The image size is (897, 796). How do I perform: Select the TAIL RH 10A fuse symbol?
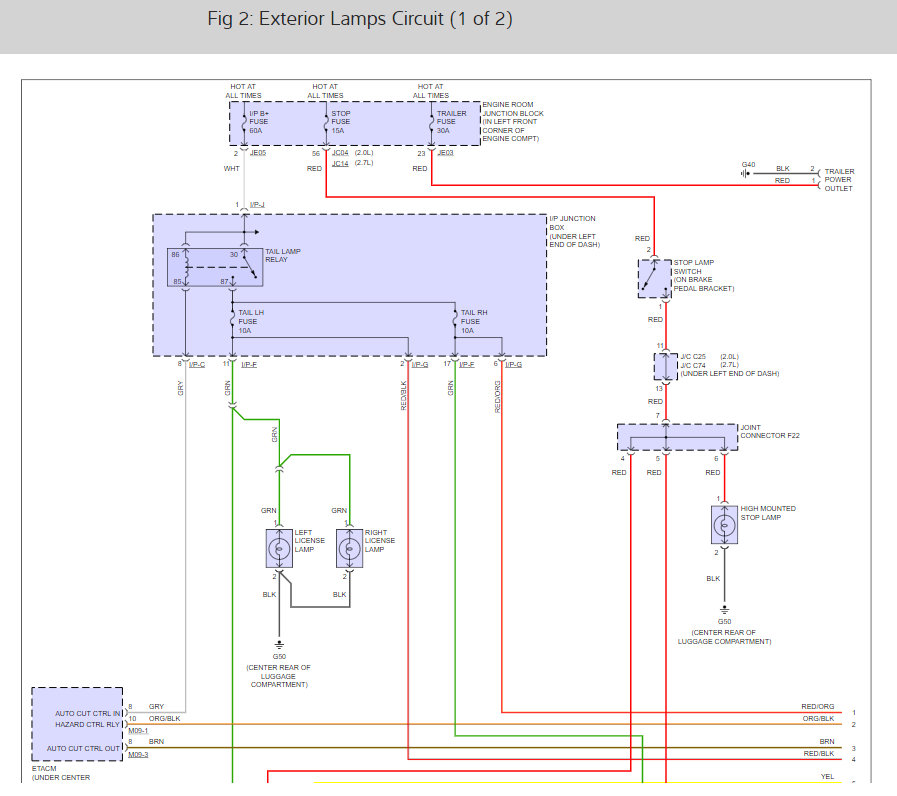455,319
